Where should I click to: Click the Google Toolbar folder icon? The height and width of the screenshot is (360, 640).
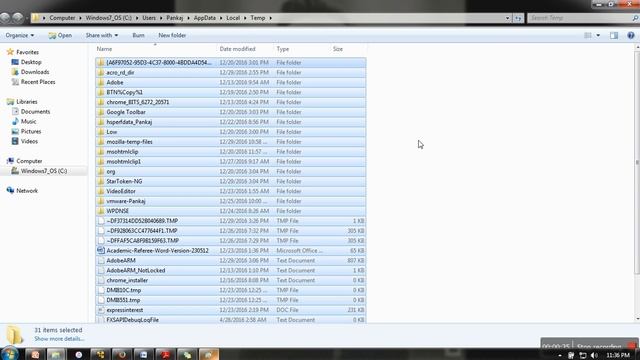pyautogui.click(x=101, y=112)
